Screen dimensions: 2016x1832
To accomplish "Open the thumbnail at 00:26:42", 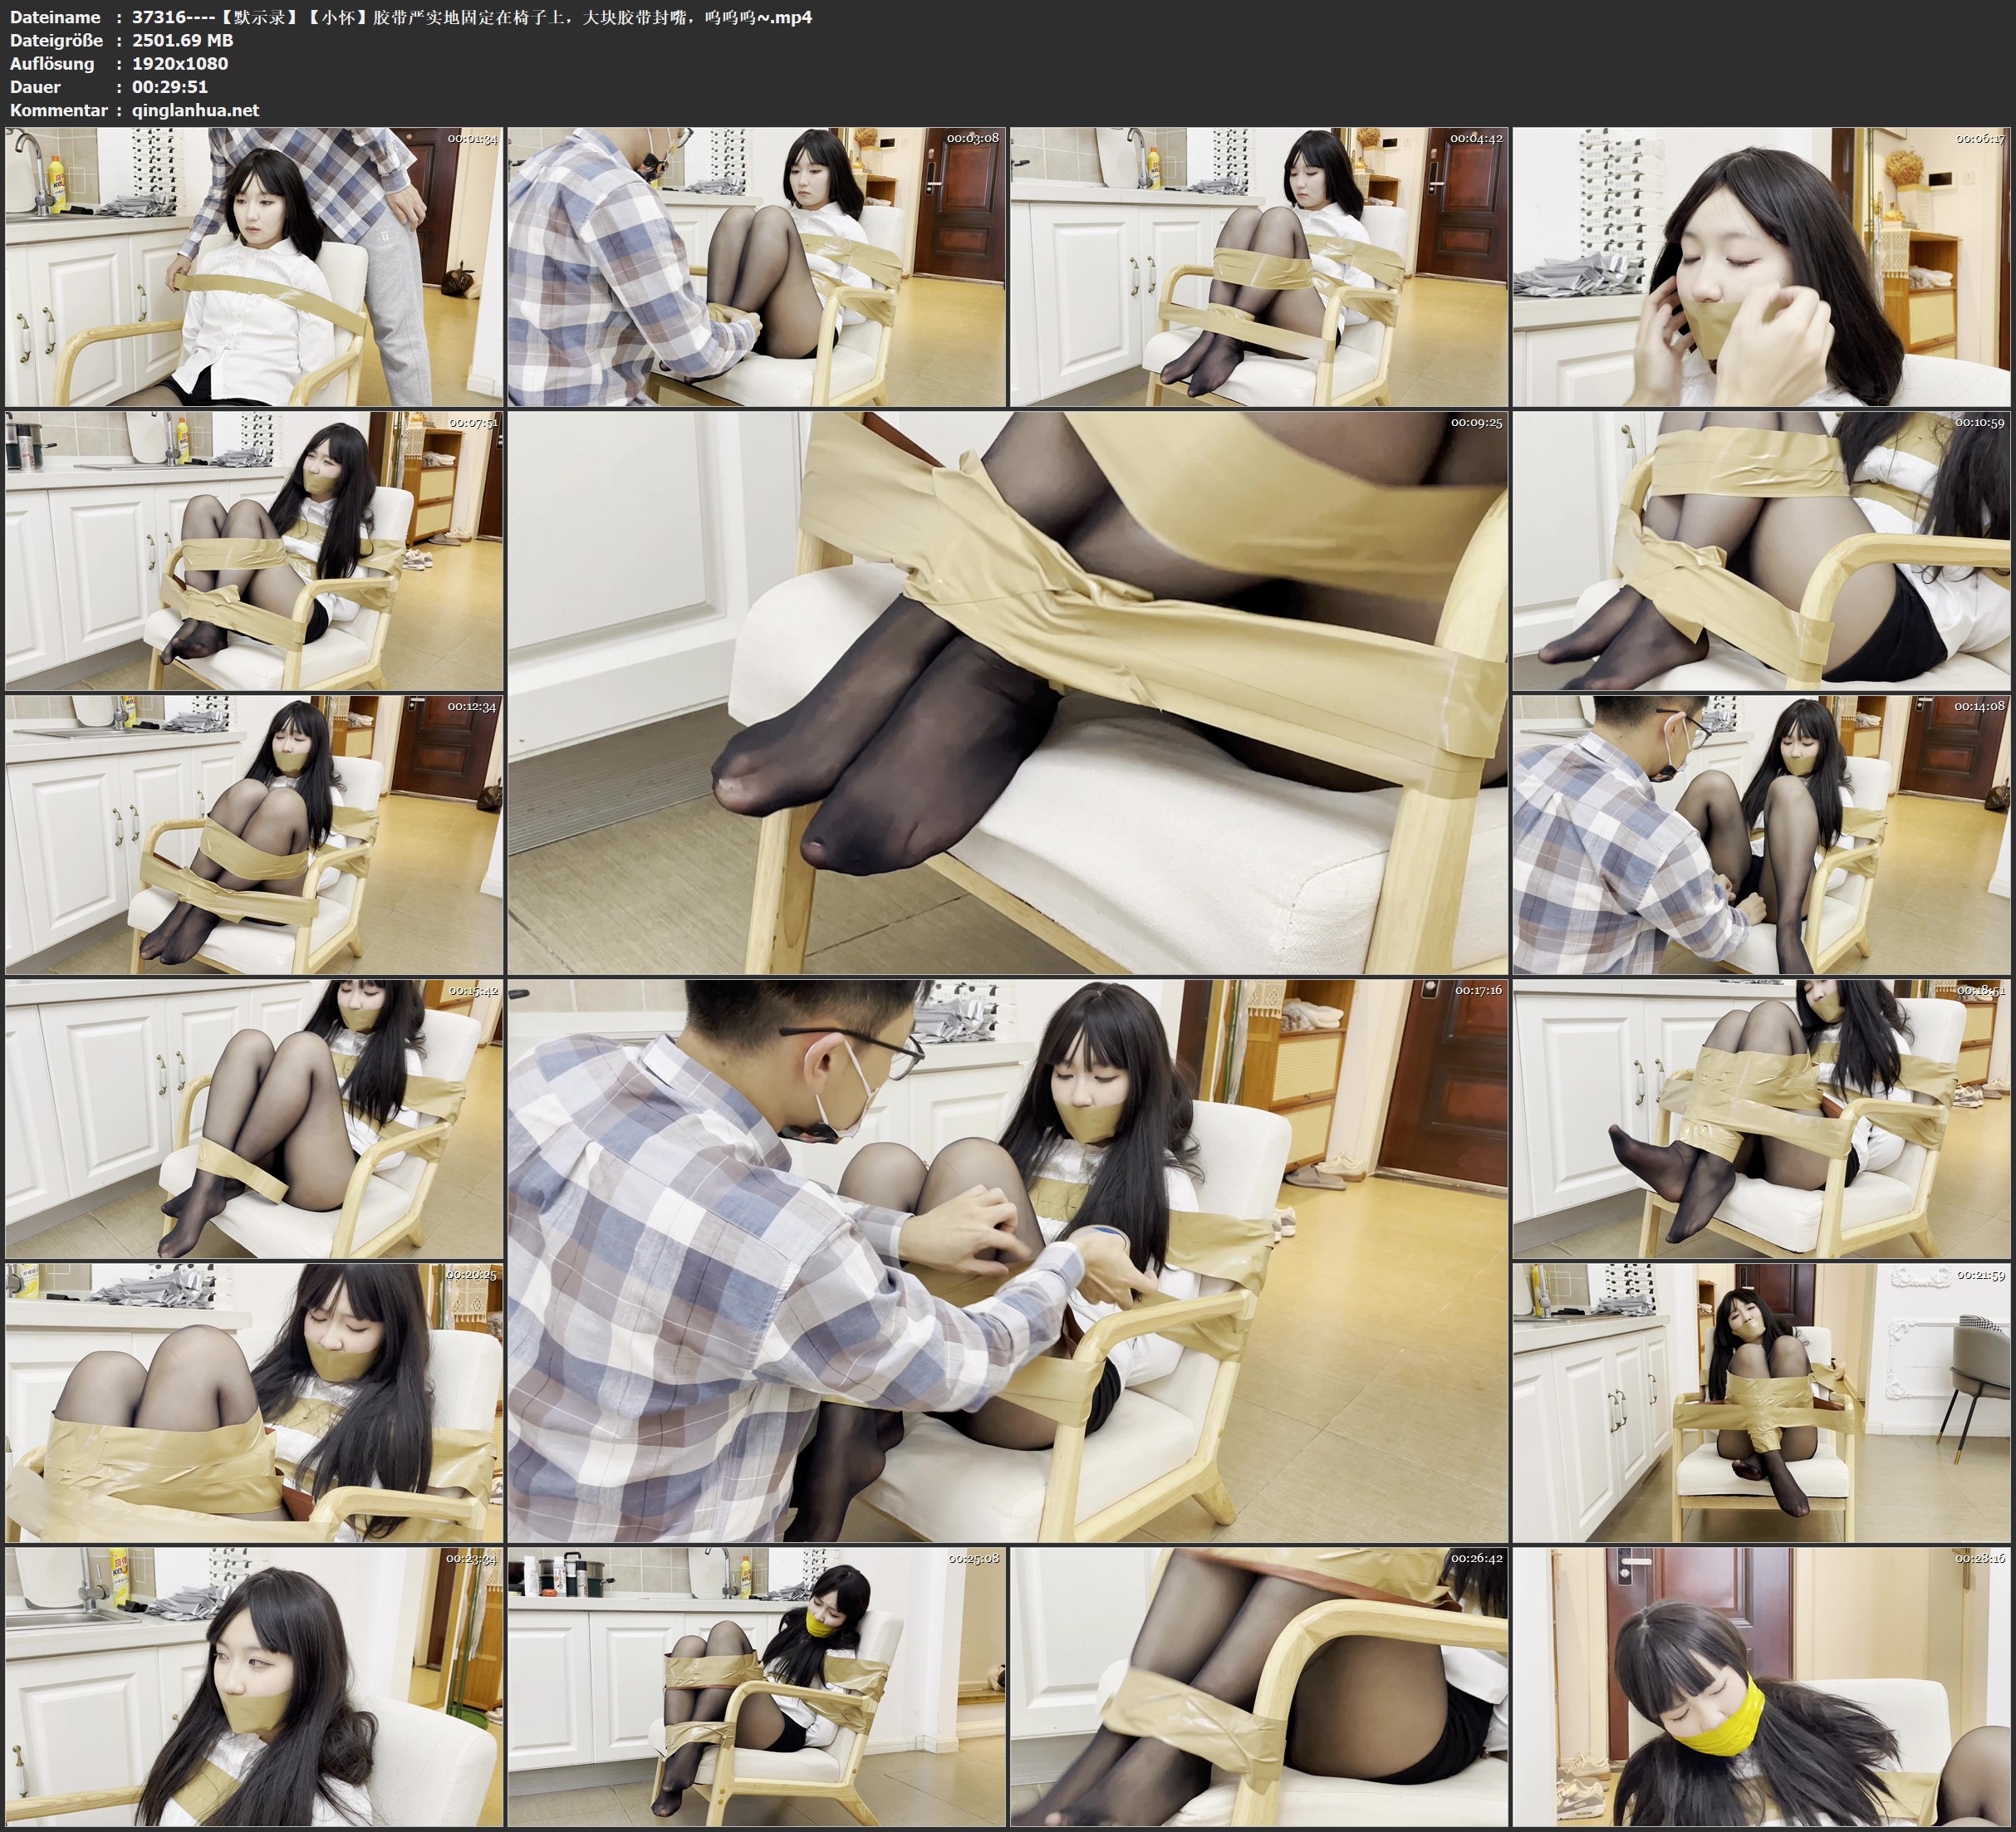I will 1259,1686.
